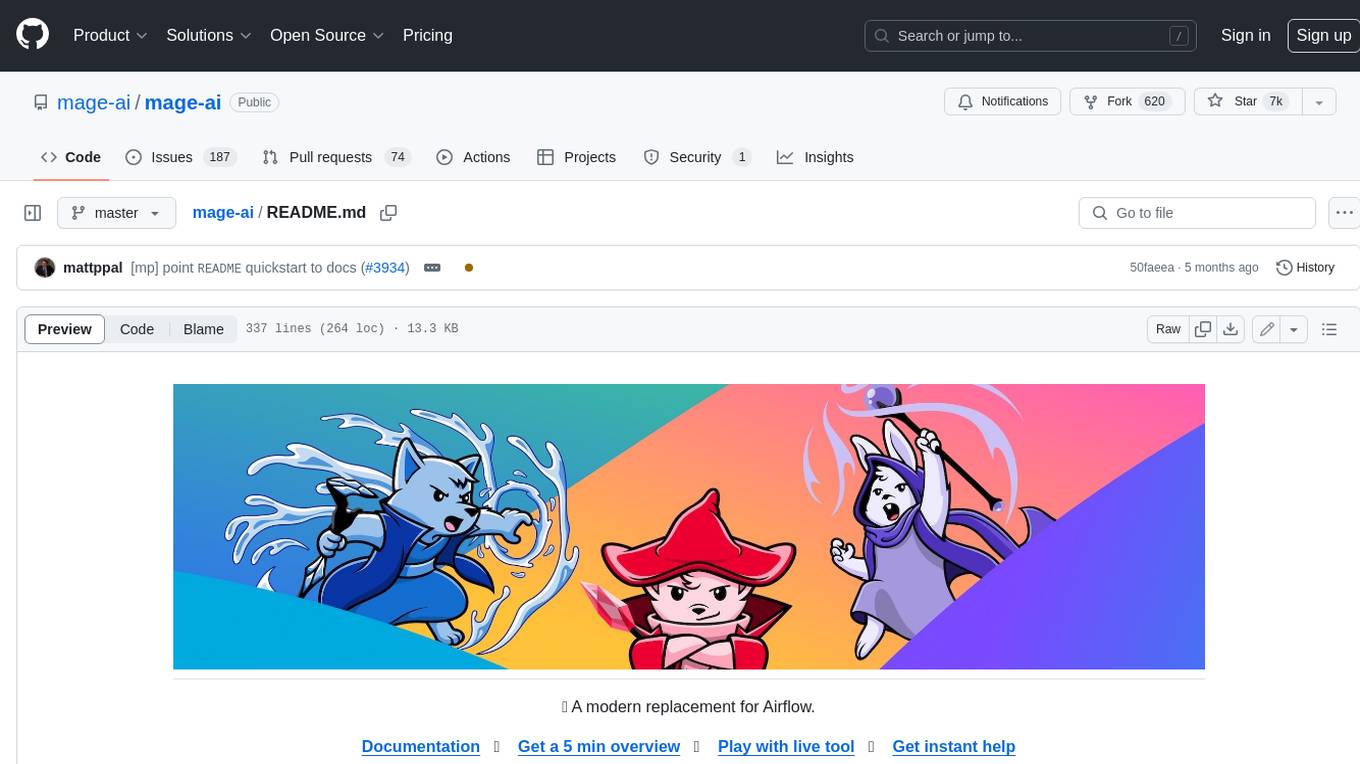Open the document outline list

tap(1329, 329)
